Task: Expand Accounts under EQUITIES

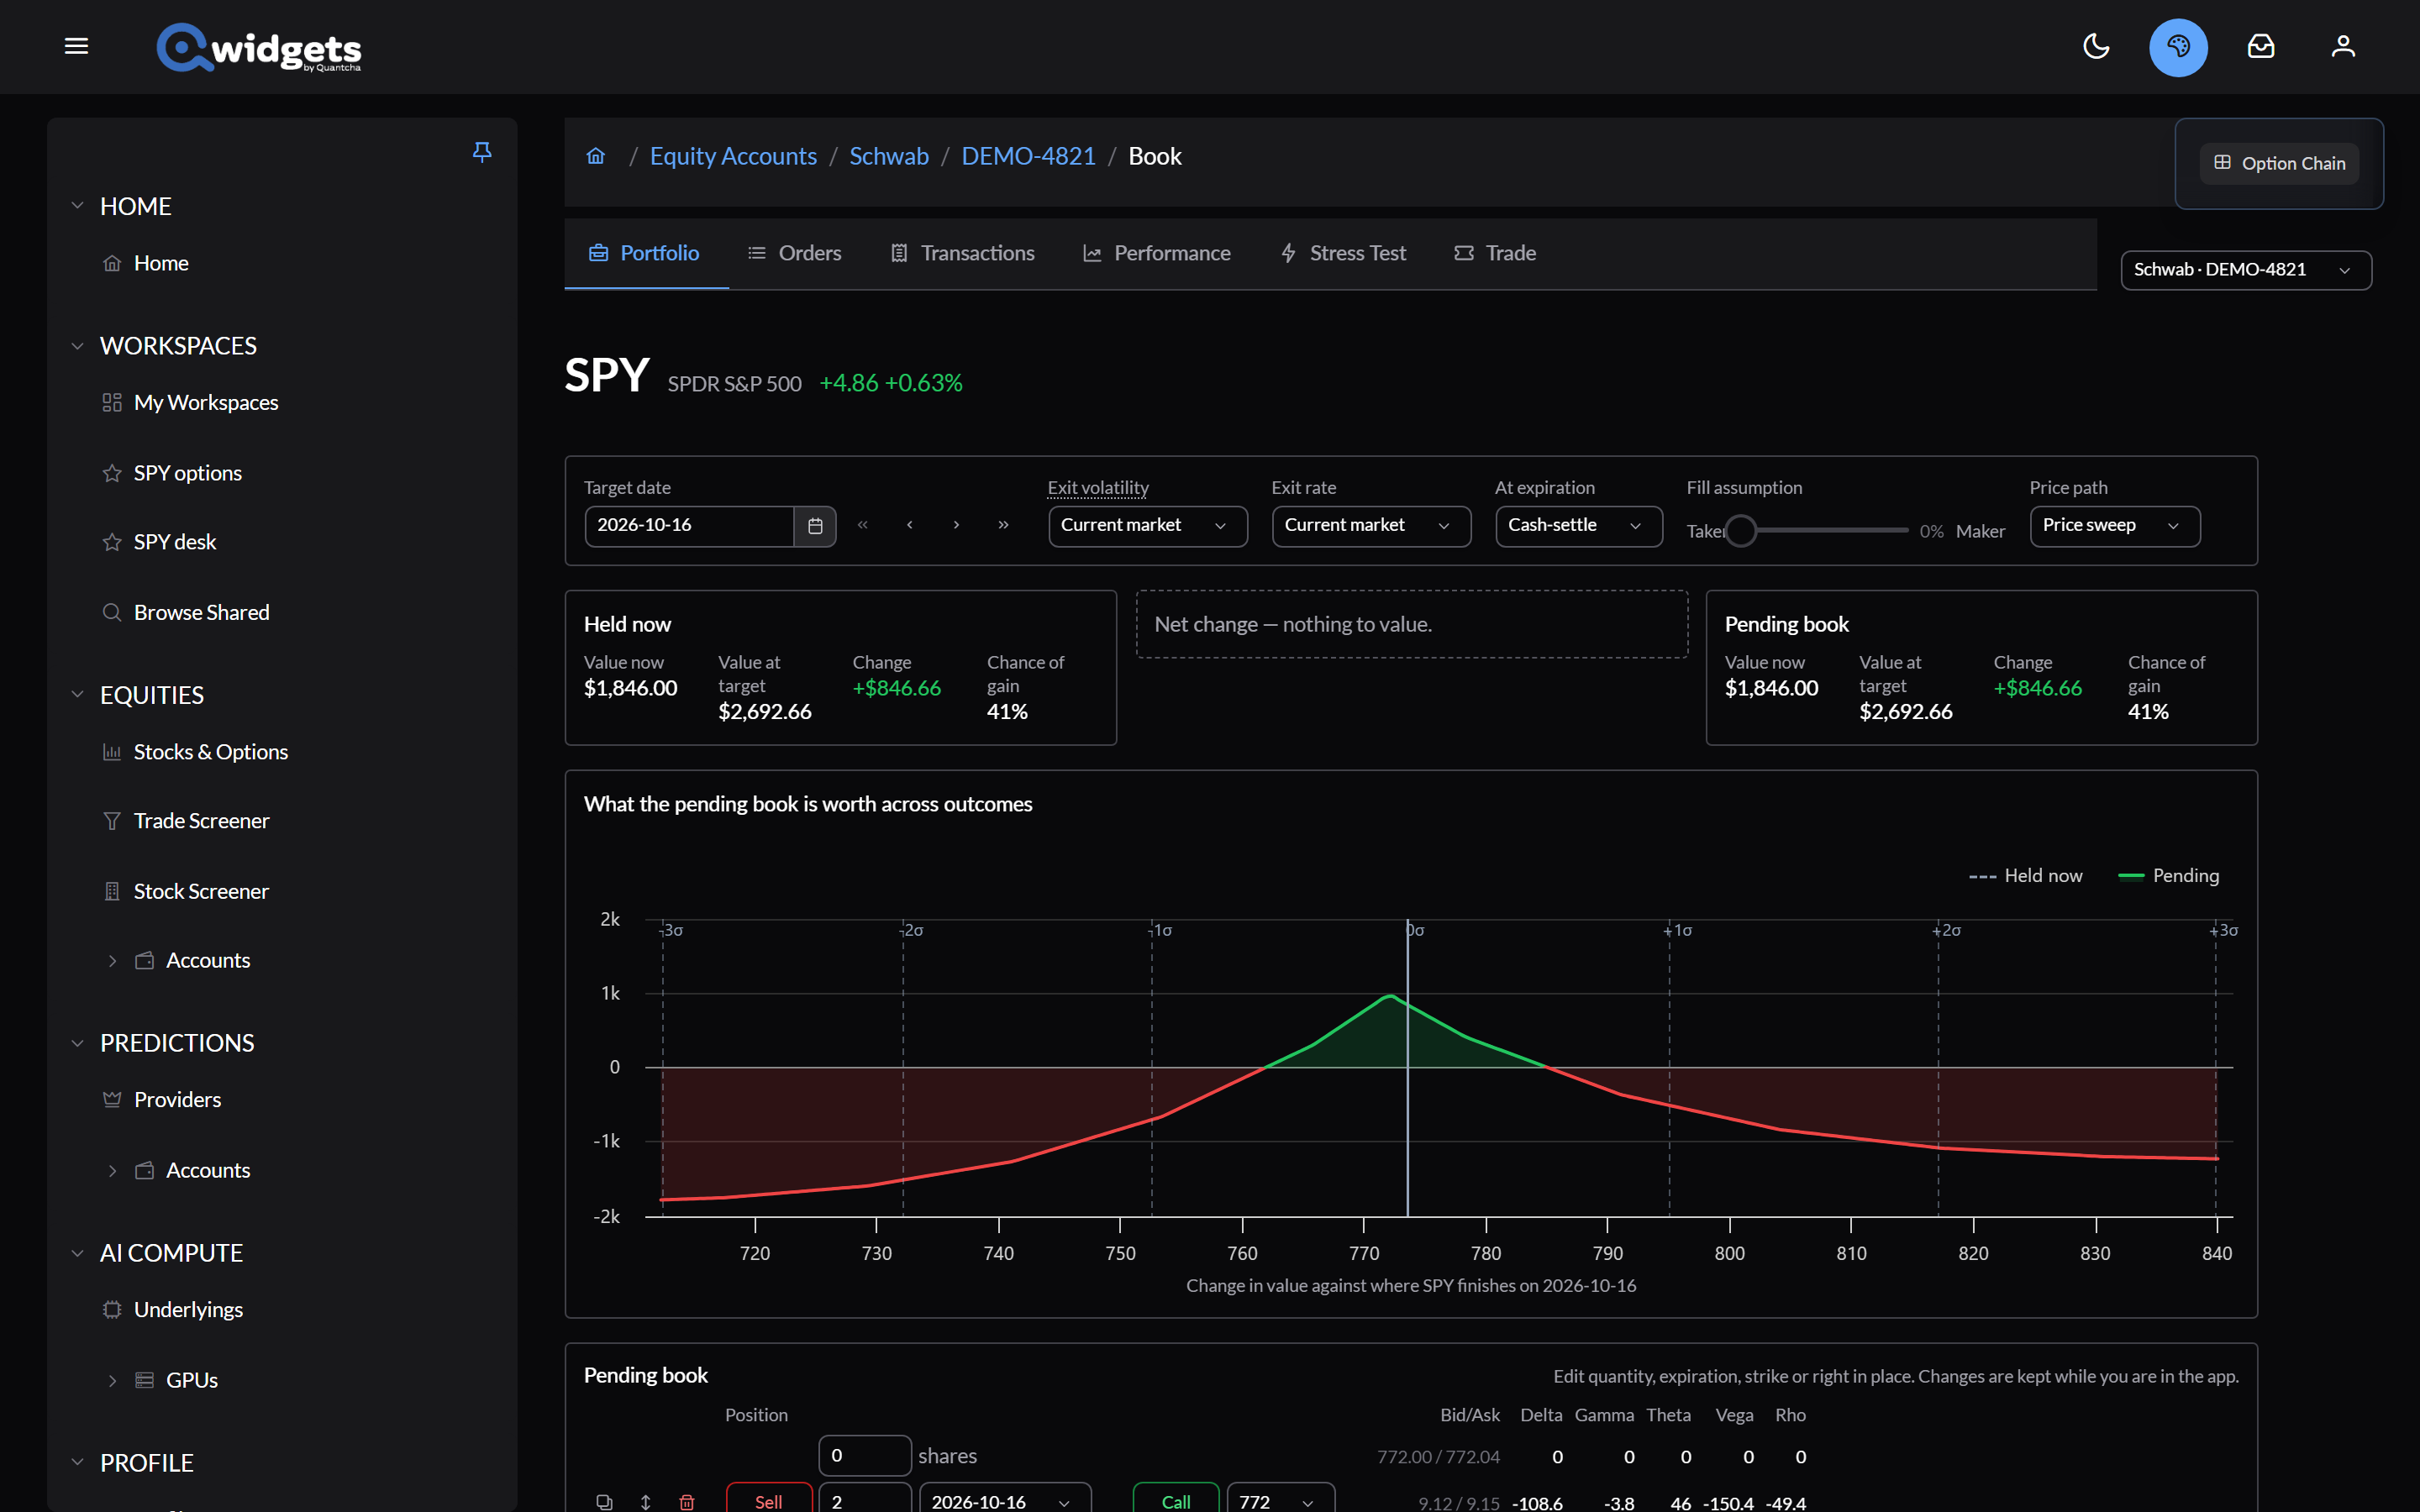Action: tap(112, 961)
